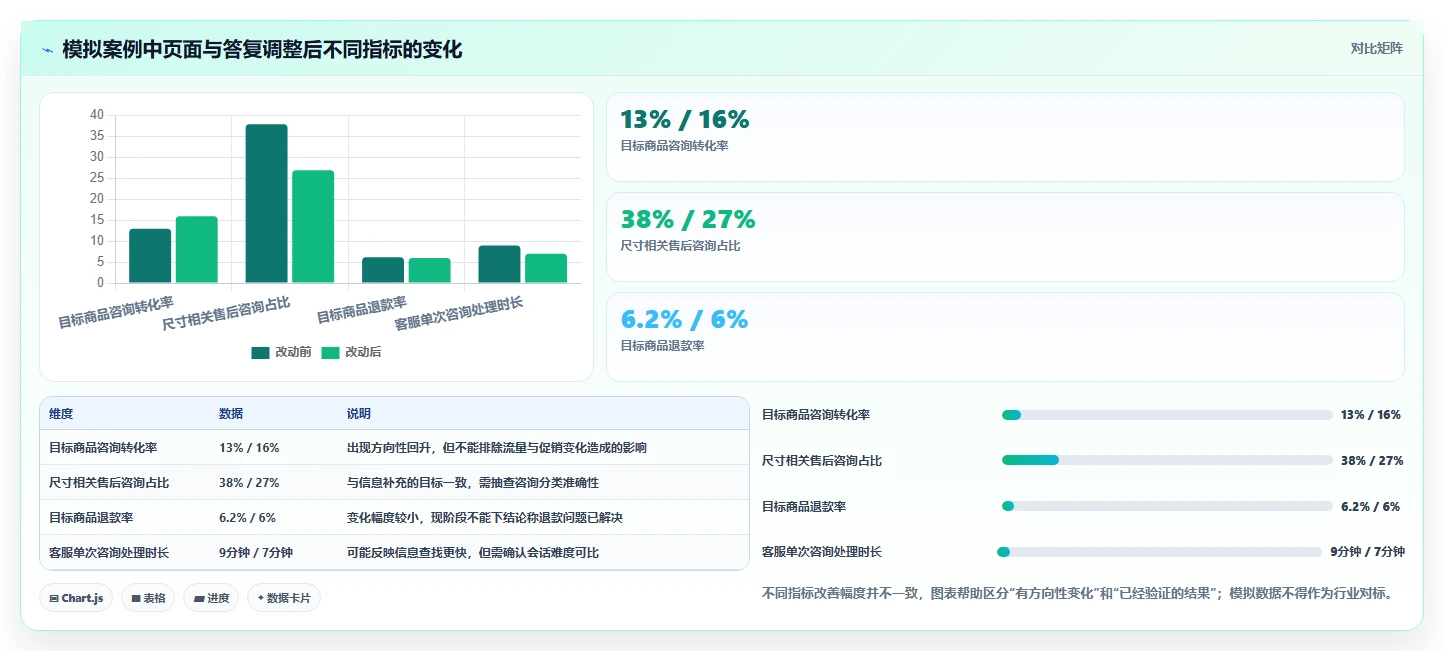This screenshot has width=1444, height=651.
Task: Click the 改动前 bar for 客服单次咨询处理时长
Action: coord(499,264)
